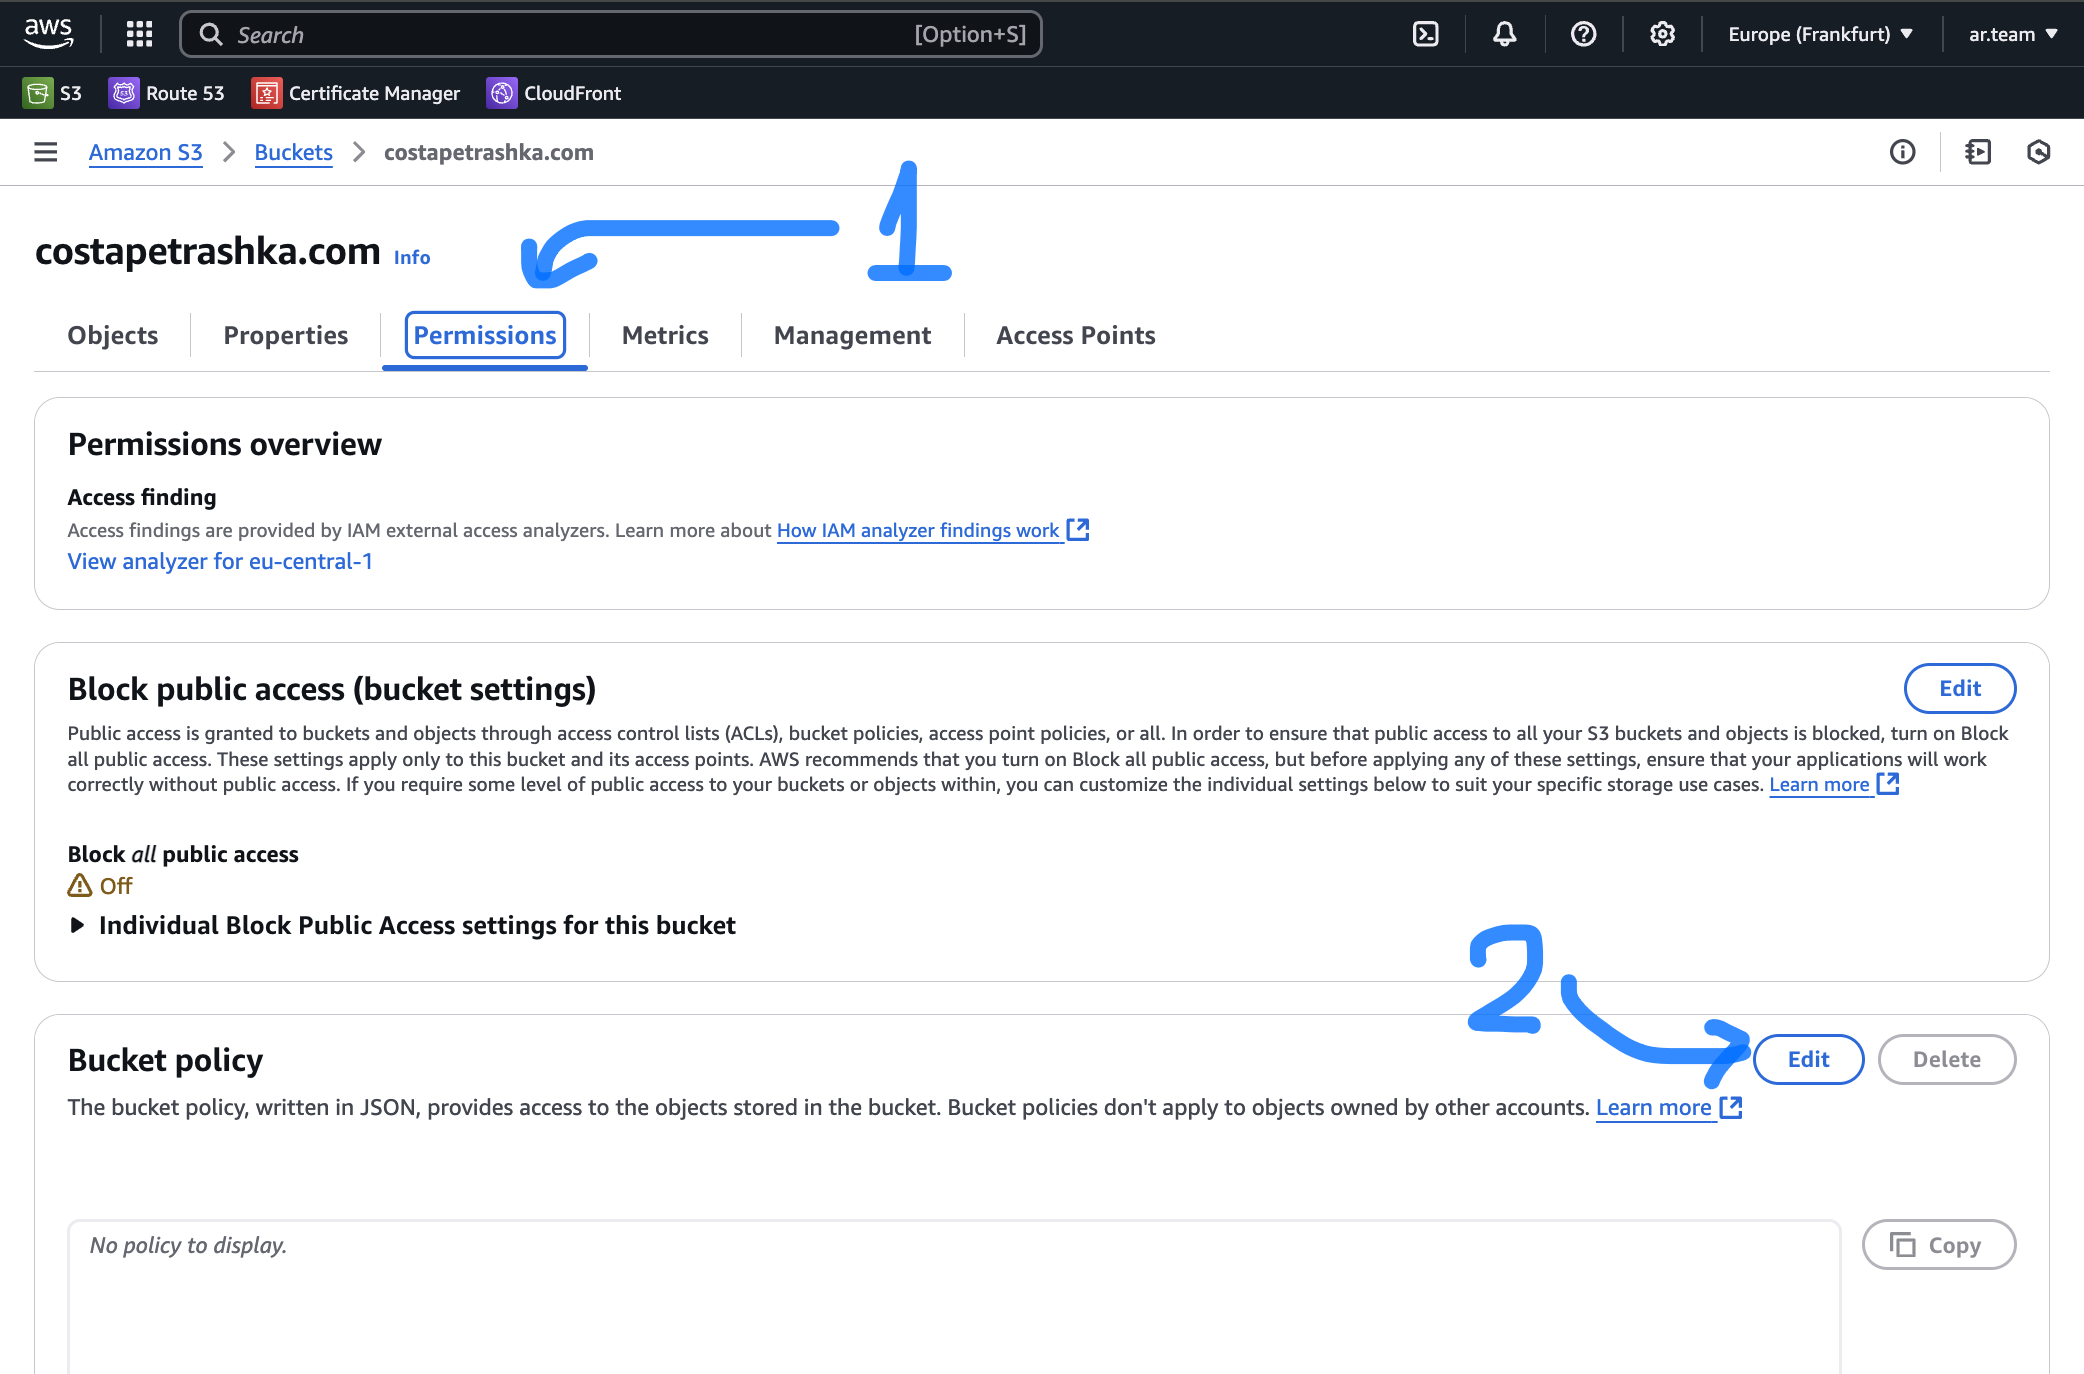
Task: Switch to the Properties tab
Action: tap(285, 335)
